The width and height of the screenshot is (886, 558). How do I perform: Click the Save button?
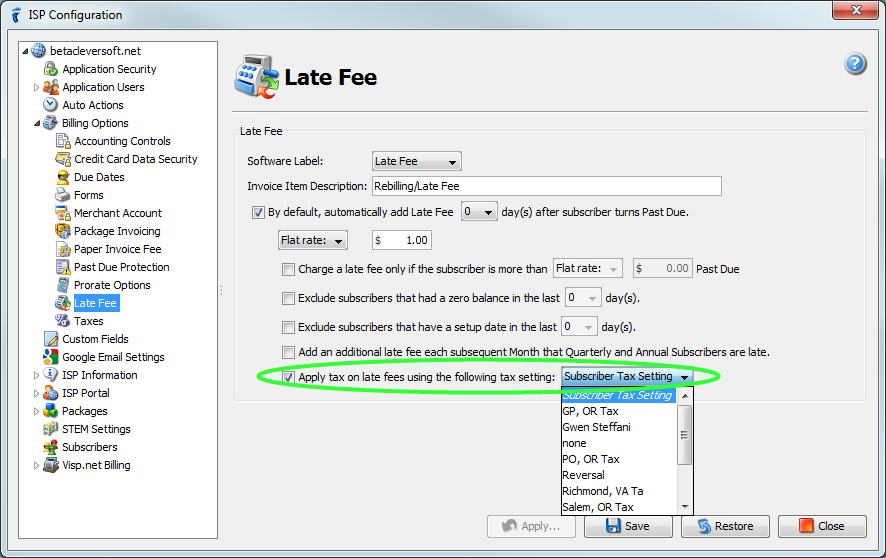coord(628,526)
